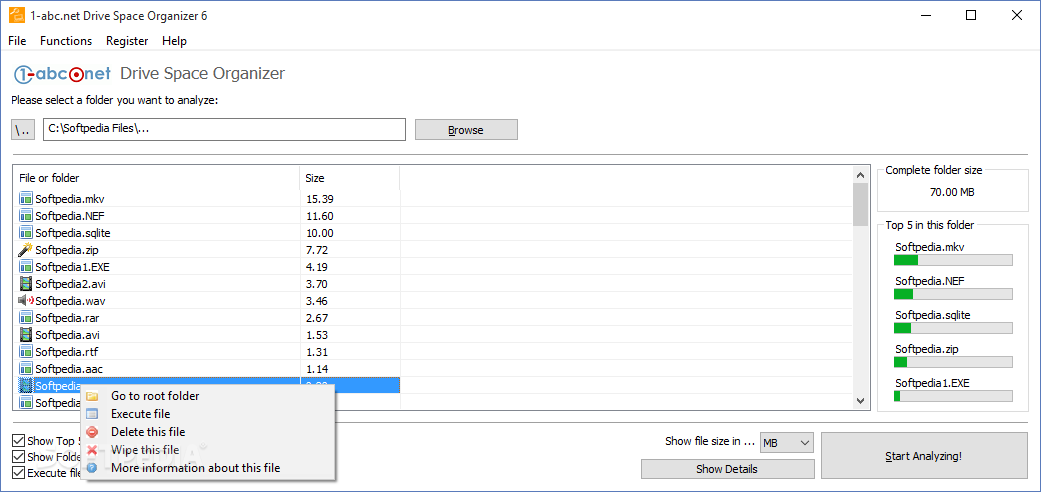The height and width of the screenshot is (492, 1041).
Task: Click the Softpedia.wav audio icon
Action: pyautogui.click(x=26, y=301)
